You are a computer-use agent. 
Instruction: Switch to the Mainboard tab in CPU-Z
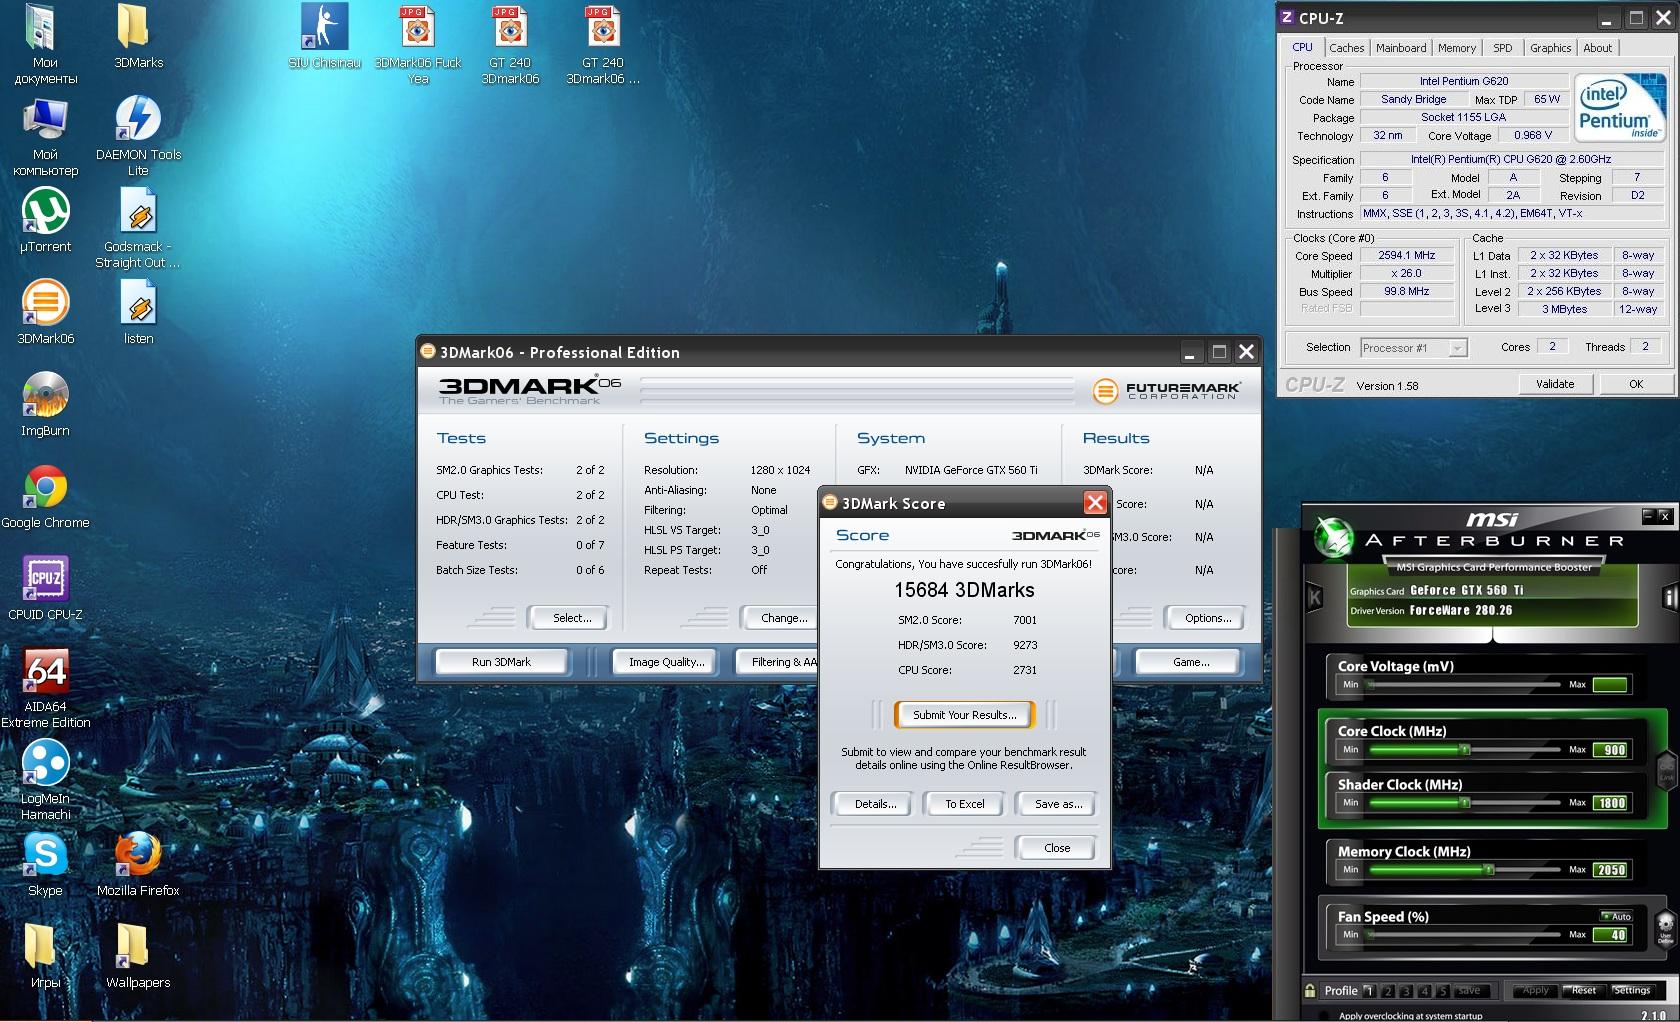[1401, 48]
